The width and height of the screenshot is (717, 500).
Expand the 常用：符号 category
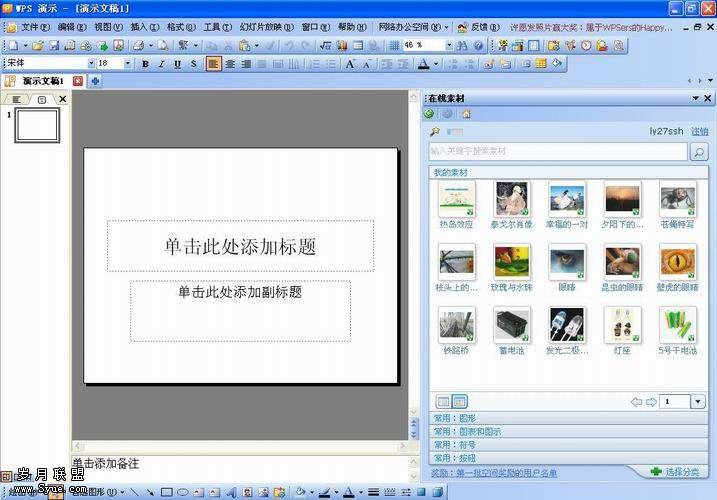(x=568, y=445)
